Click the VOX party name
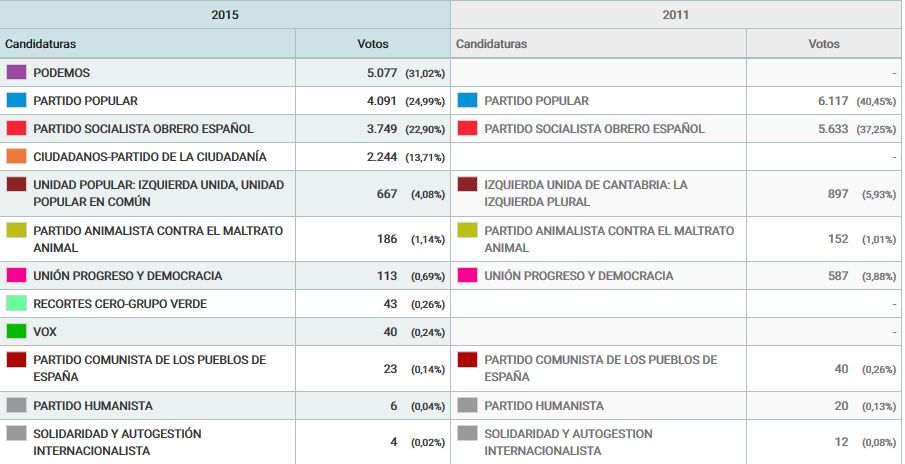 pyautogui.click(x=46, y=332)
